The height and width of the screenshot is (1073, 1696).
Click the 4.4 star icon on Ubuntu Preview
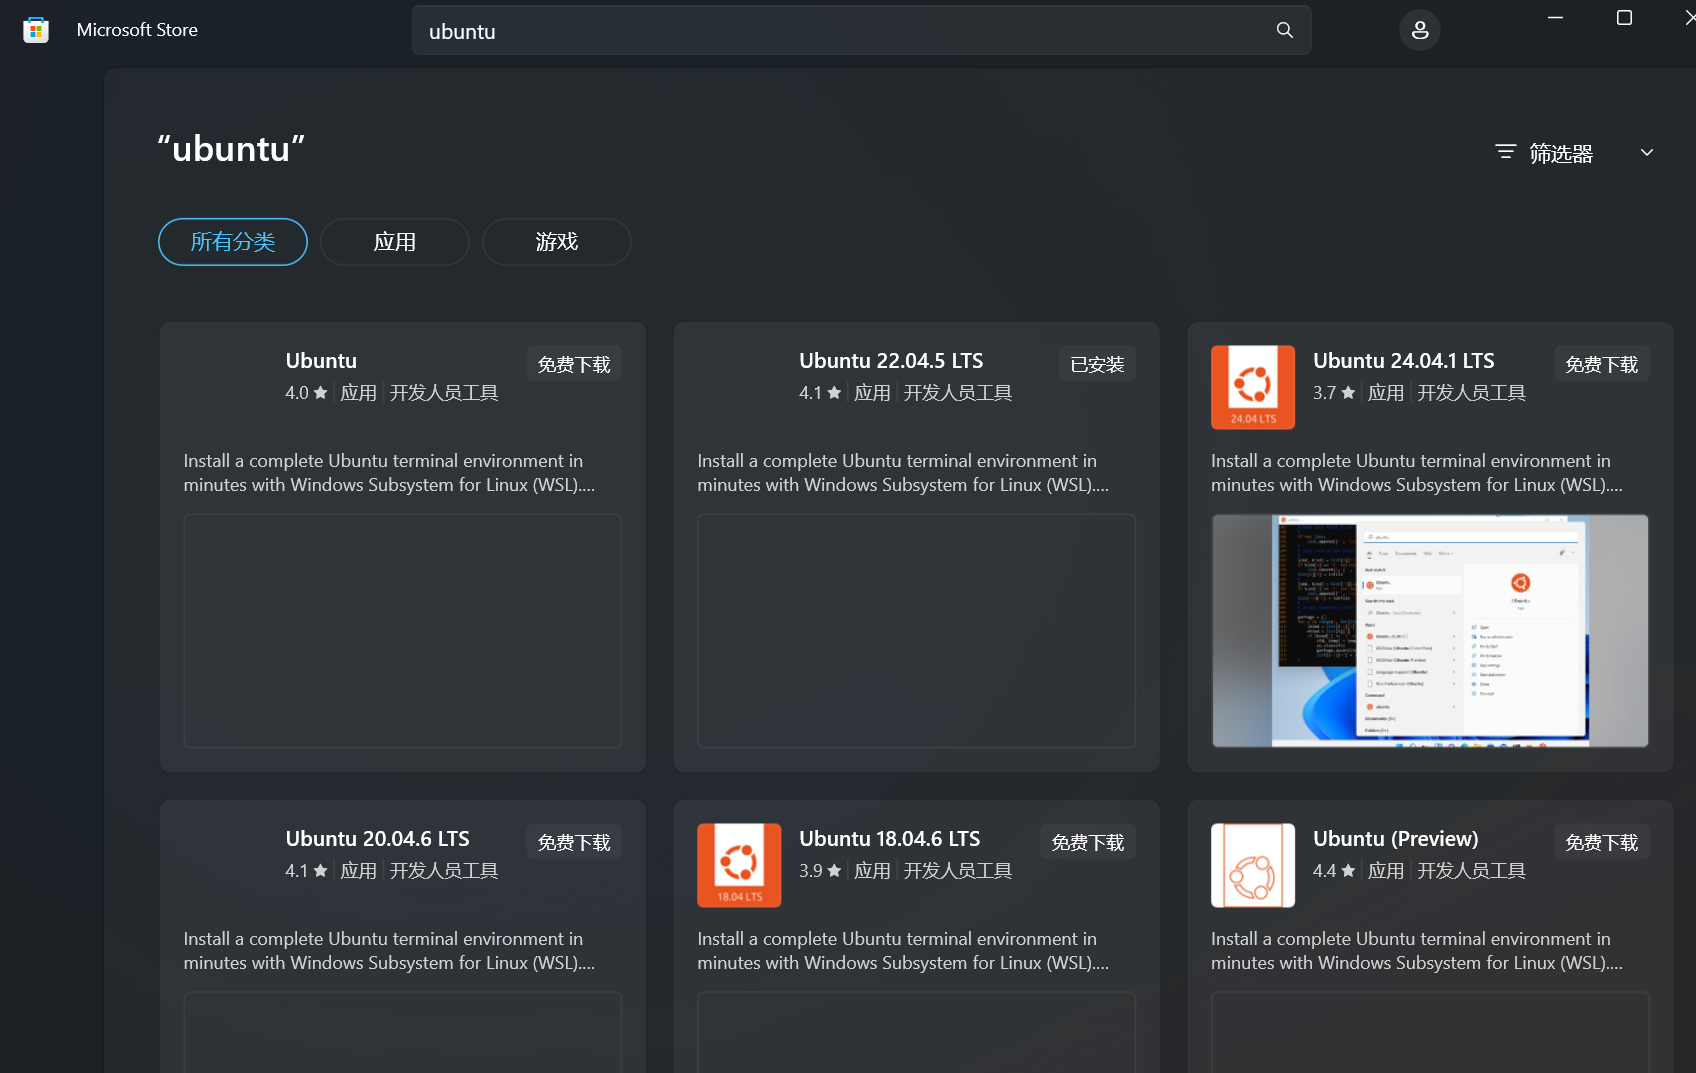click(x=1348, y=870)
